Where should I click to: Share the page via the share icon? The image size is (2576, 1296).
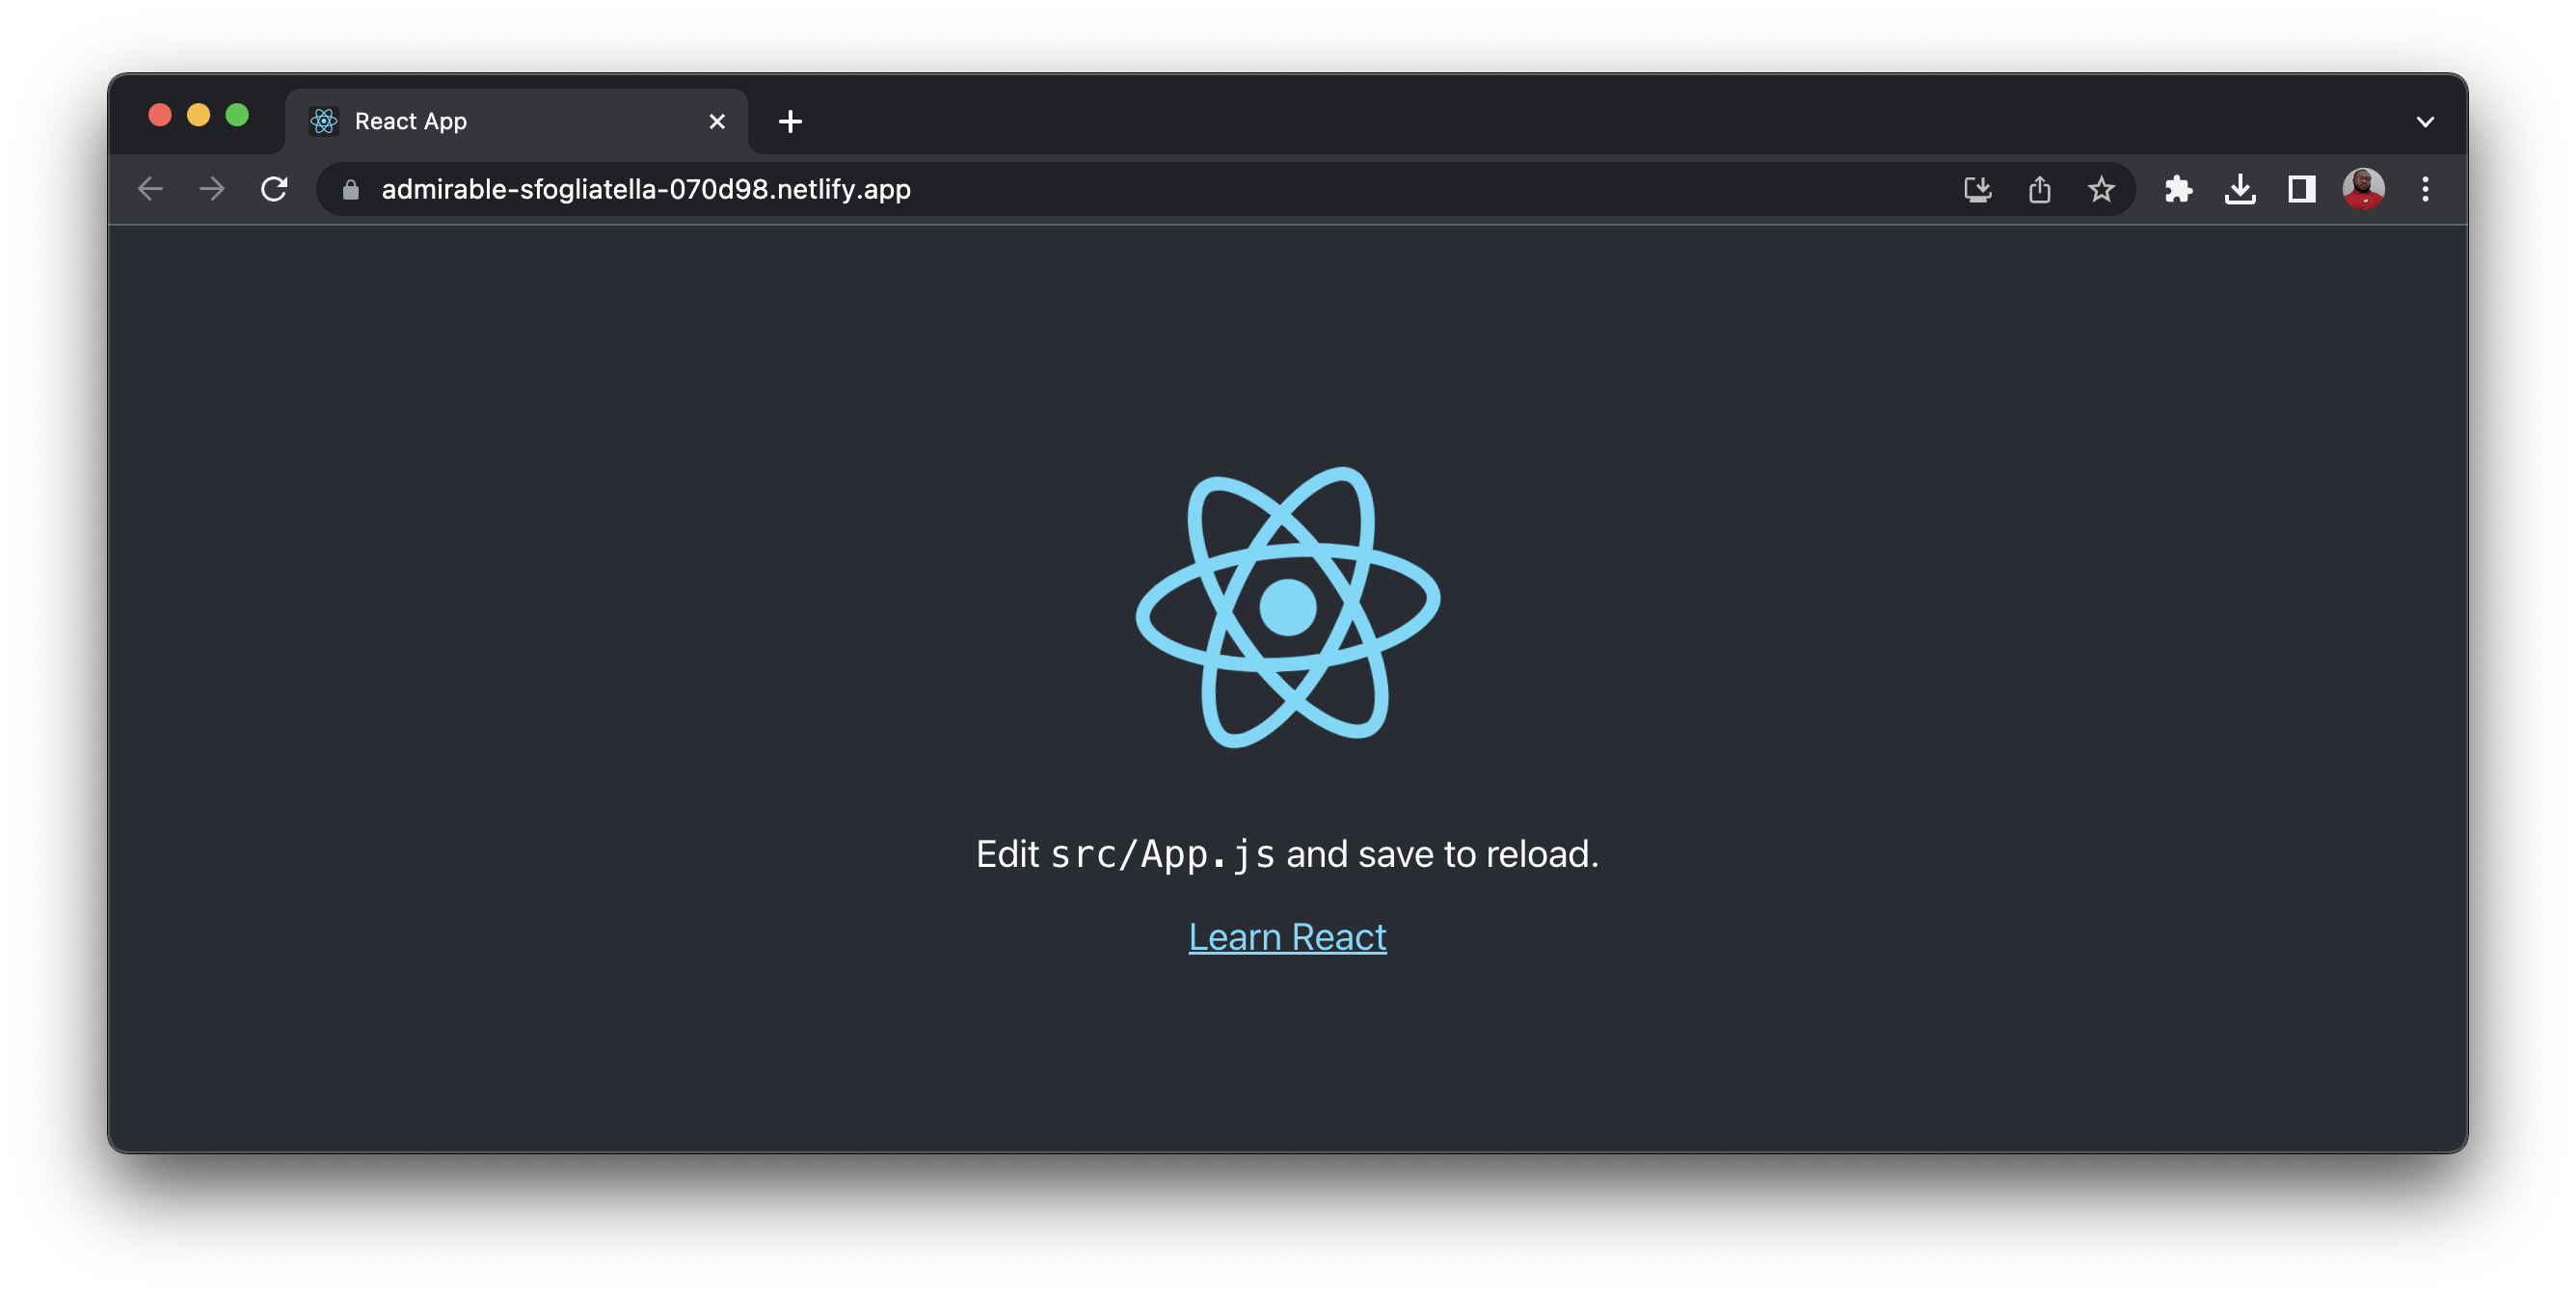point(2040,189)
